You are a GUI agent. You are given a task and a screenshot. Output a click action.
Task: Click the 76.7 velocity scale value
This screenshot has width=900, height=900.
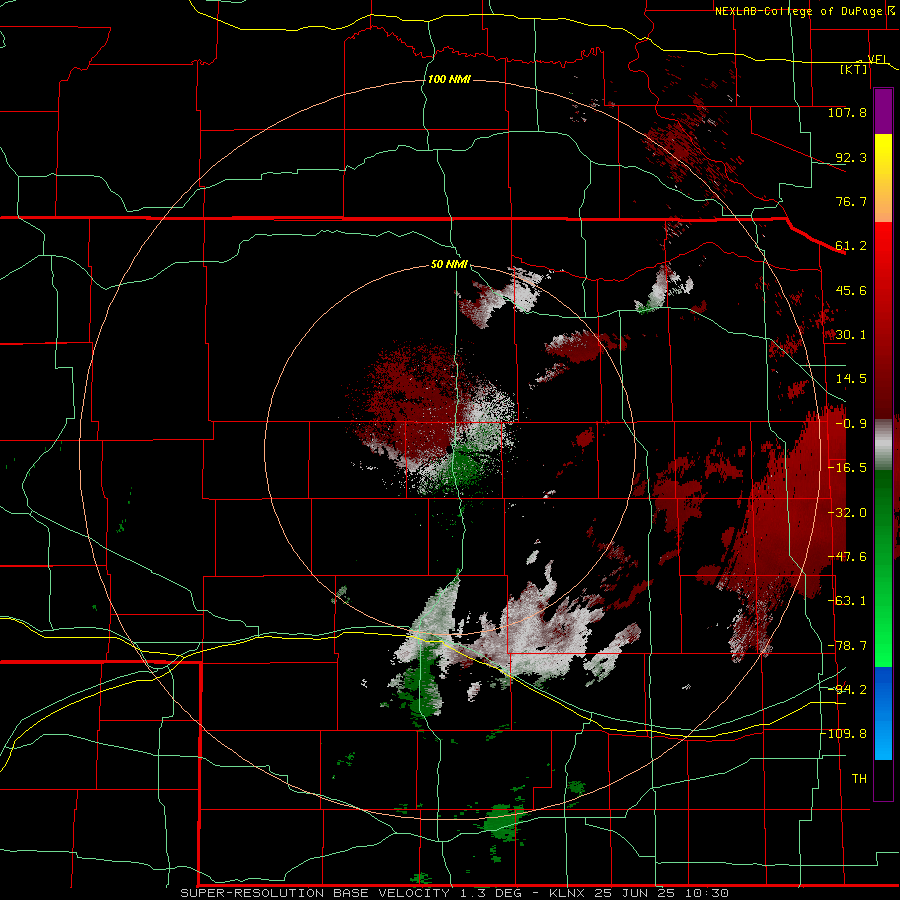[x=851, y=201]
